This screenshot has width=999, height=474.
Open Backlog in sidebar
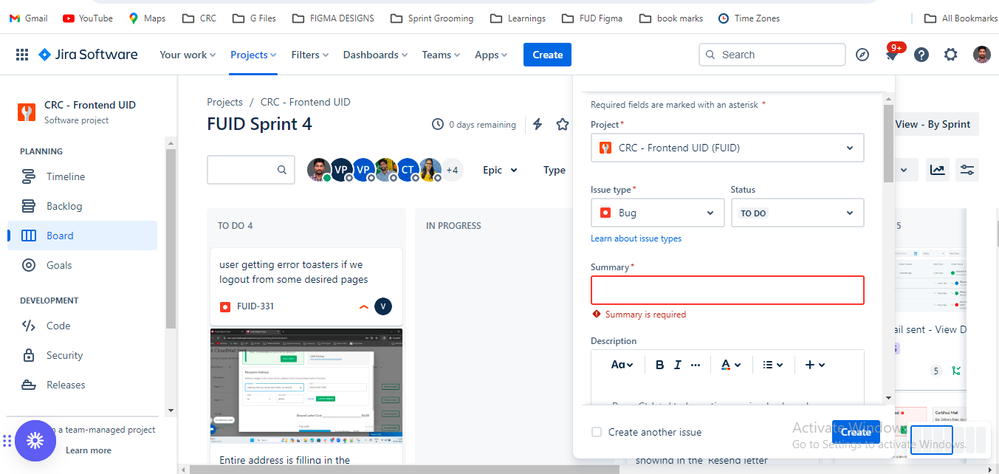coord(82,206)
